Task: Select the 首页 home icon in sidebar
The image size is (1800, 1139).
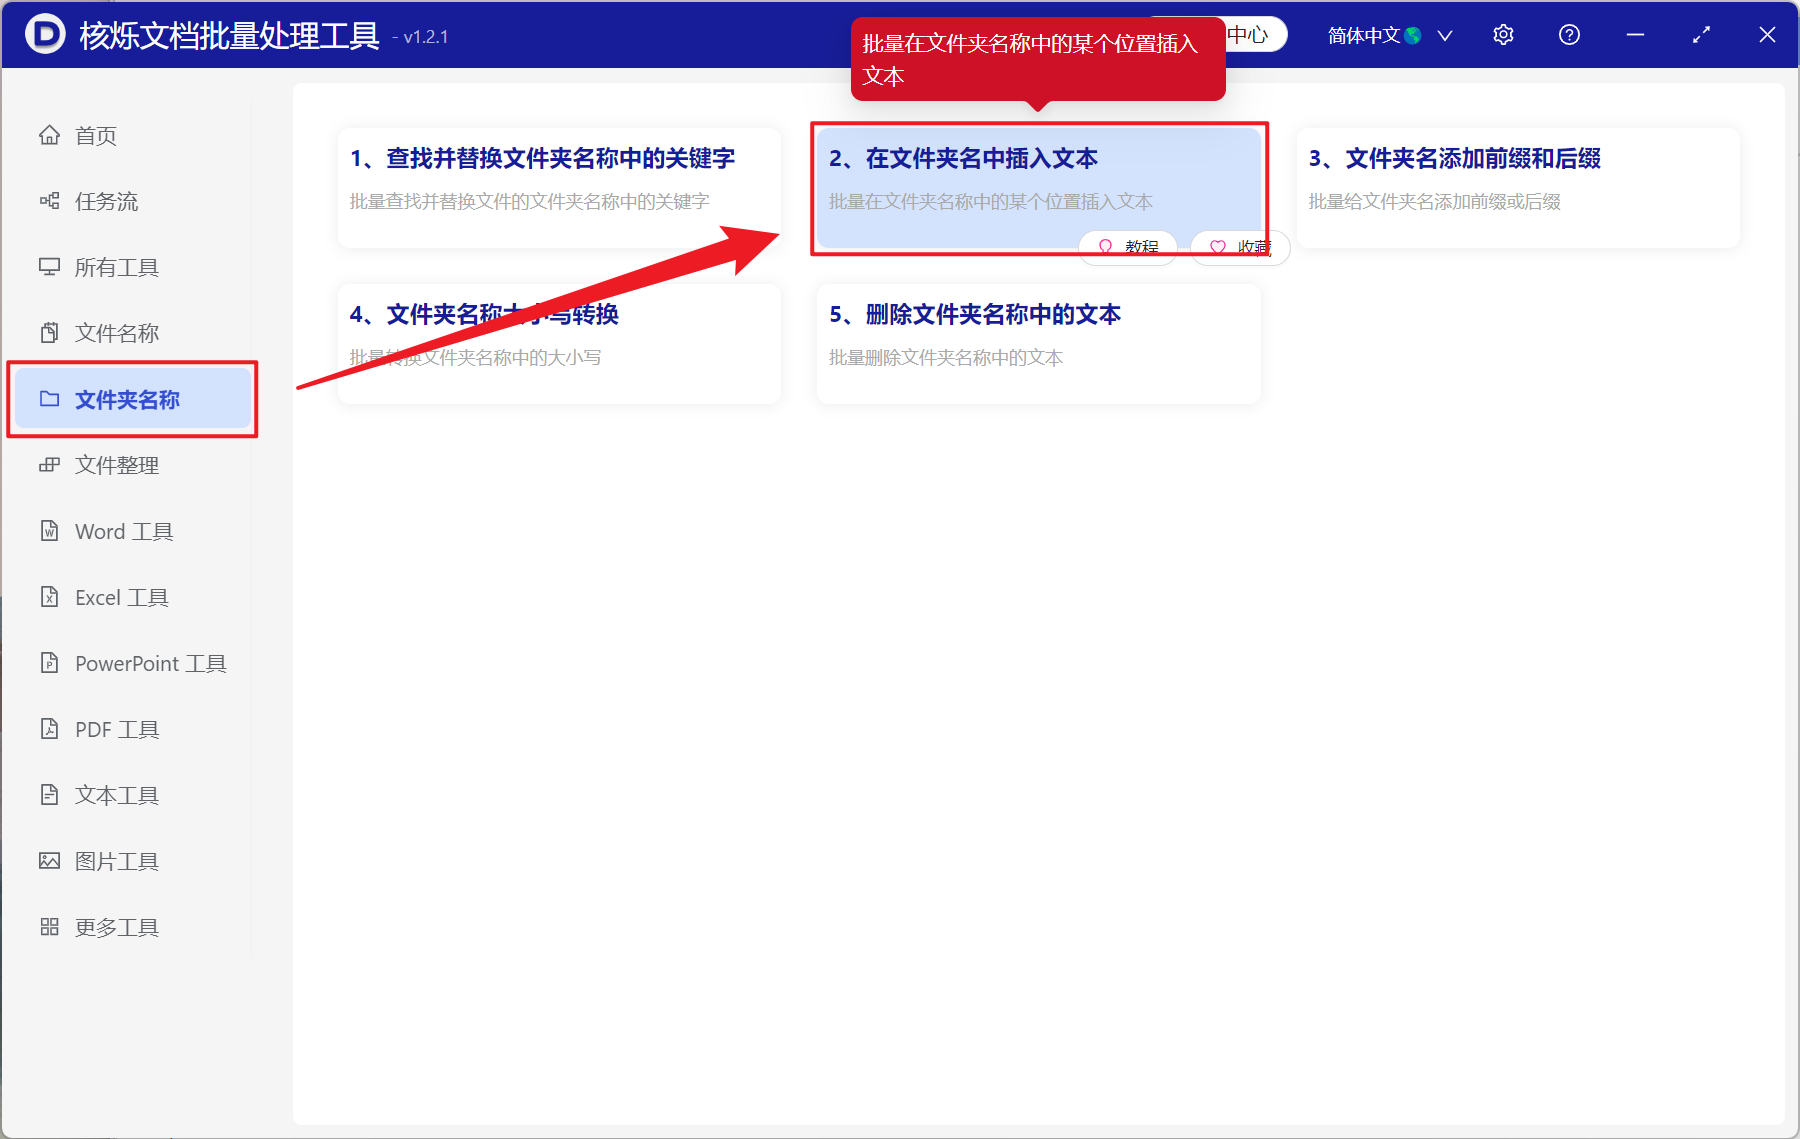Action: click(x=50, y=135)
